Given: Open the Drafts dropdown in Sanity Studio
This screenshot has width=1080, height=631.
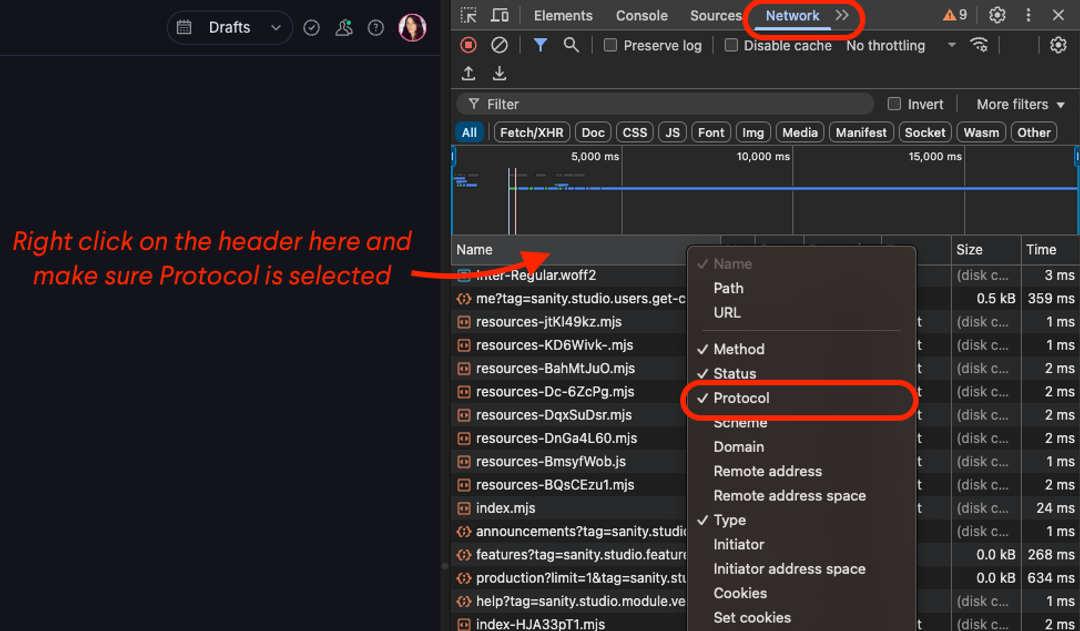Looking at the screenshot, I should click(x=229, y=27).
